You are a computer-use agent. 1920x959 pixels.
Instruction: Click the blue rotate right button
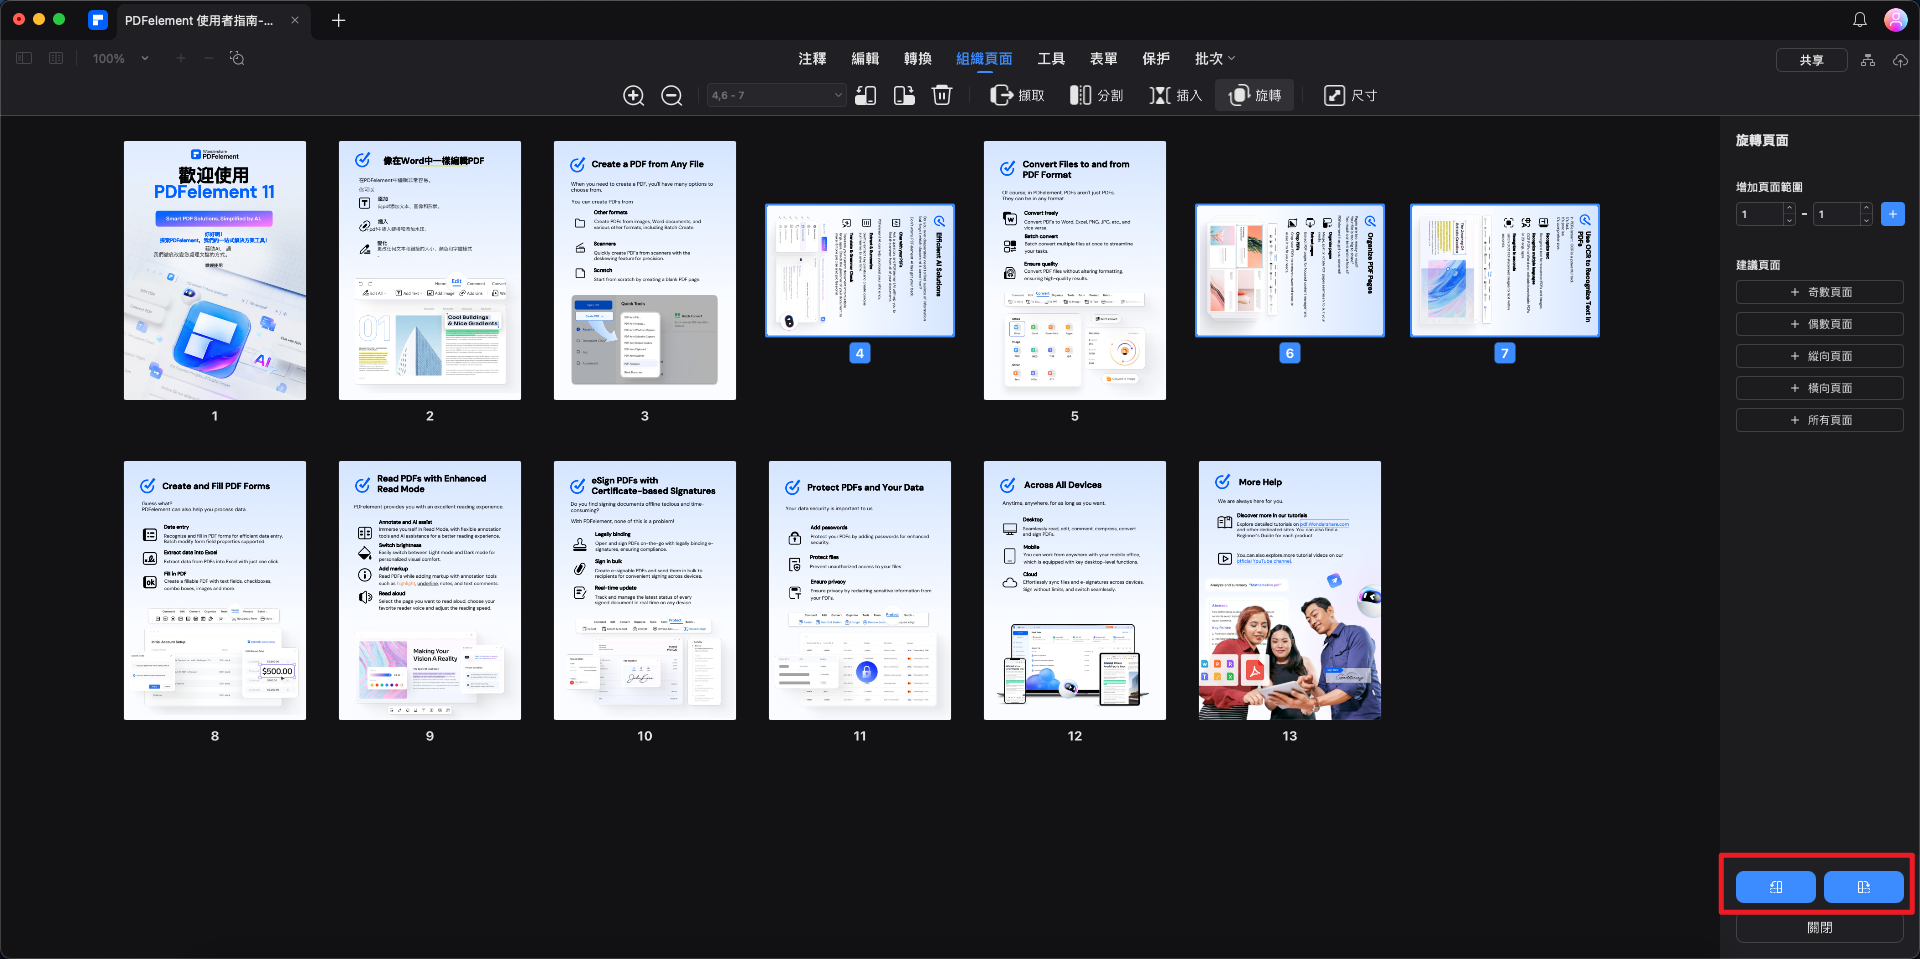click(1863, 887)
